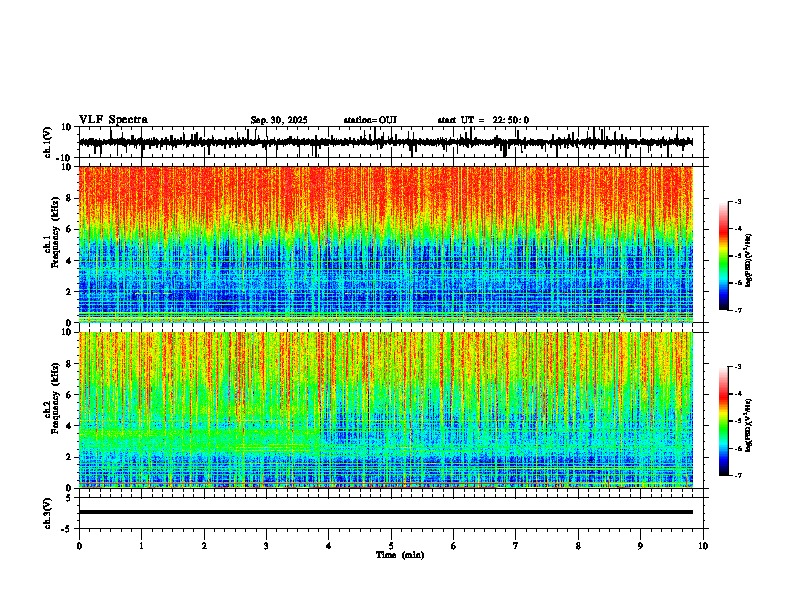
Task: Click the "8" kHz tick on ch.1 spectrogram
Action: point(70,198)
